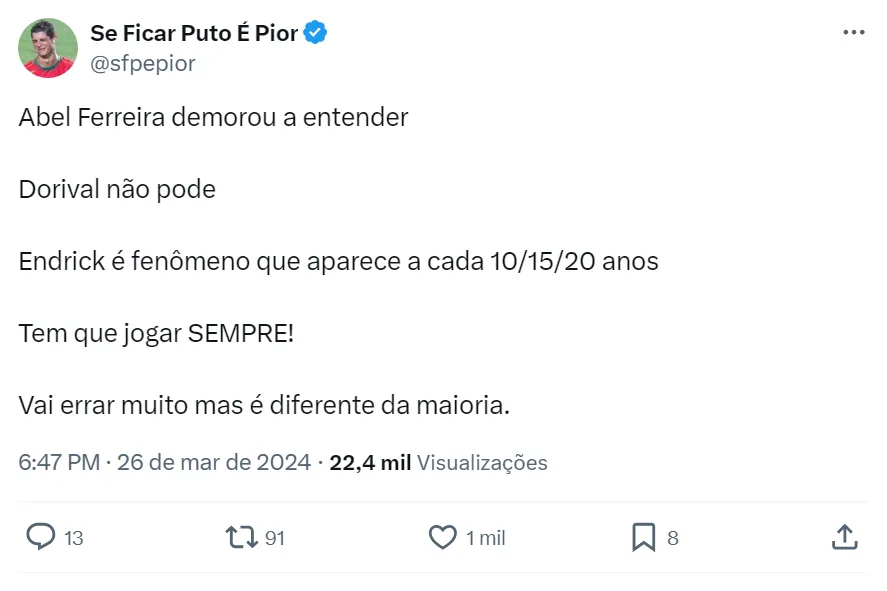Click the "22,4 mil" views number
This screenshot has height=591, width=887.
pos(370,463)
